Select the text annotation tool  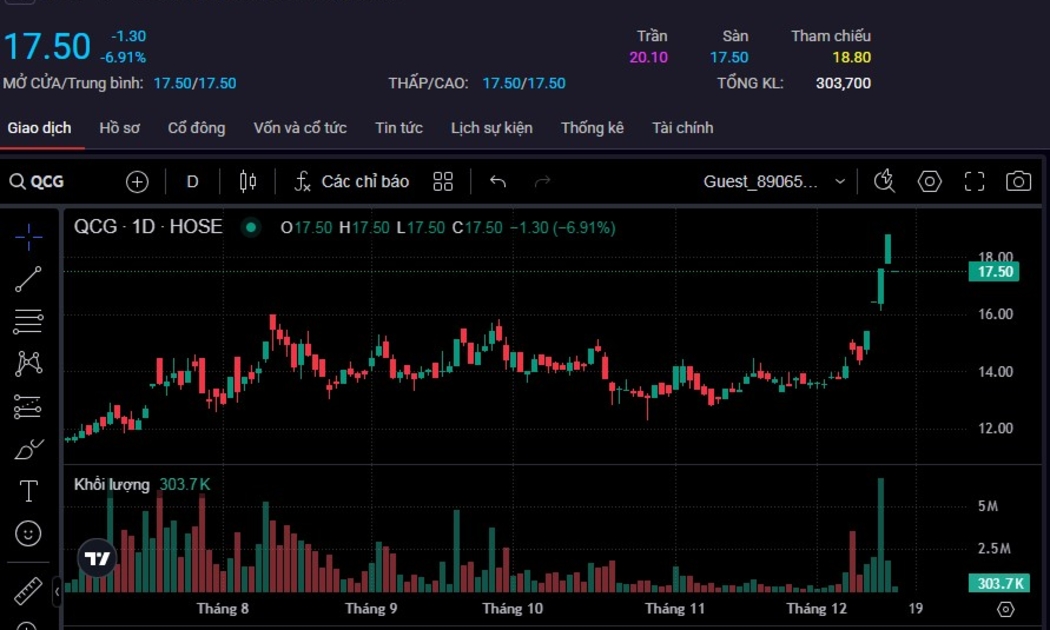(28, 491)
